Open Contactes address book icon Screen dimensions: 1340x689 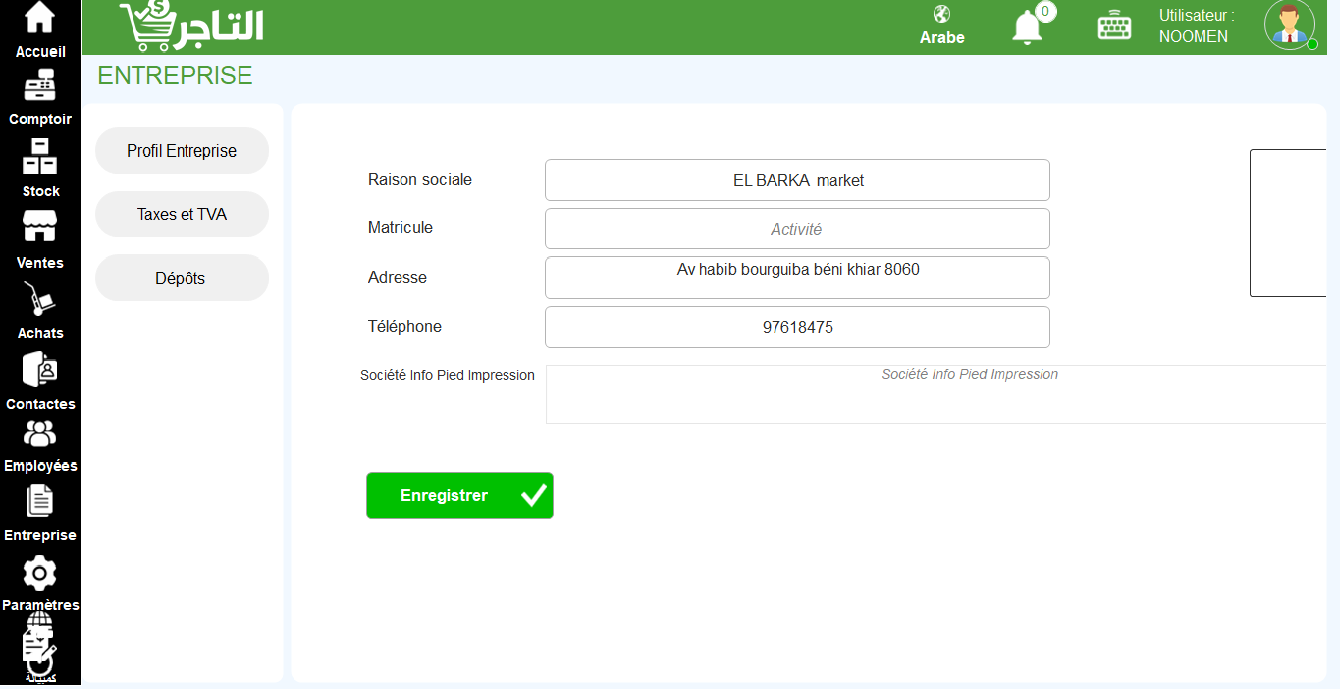coord(40,369)
